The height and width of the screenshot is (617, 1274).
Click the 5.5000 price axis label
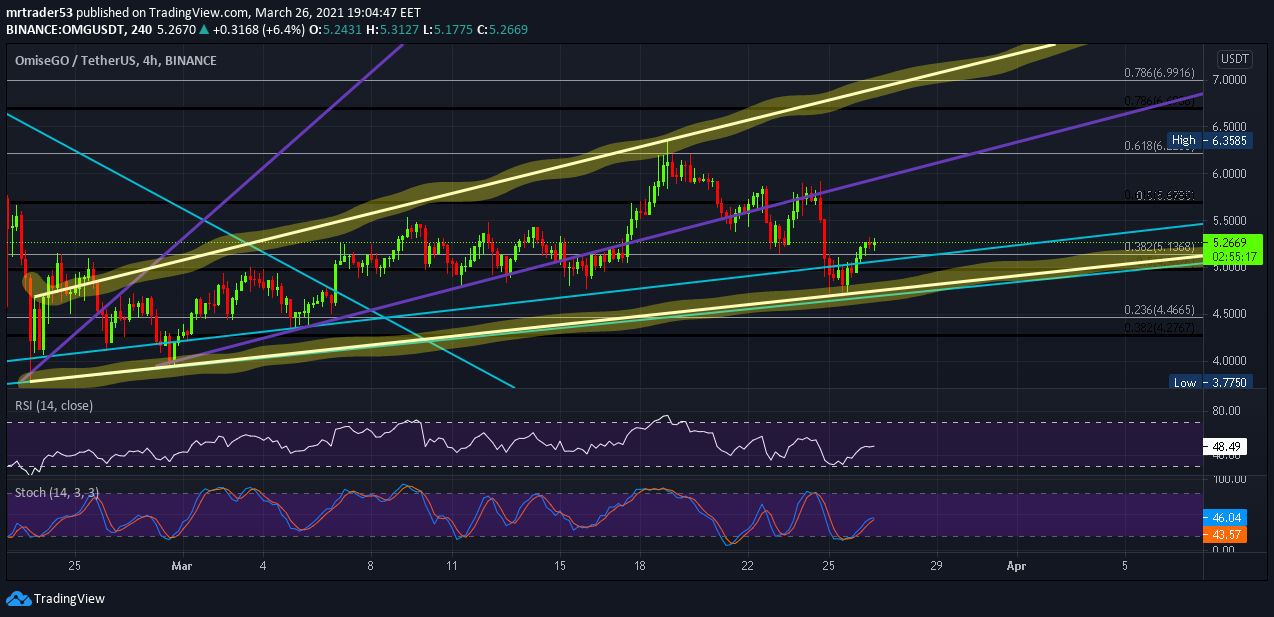coord(1230,220)
